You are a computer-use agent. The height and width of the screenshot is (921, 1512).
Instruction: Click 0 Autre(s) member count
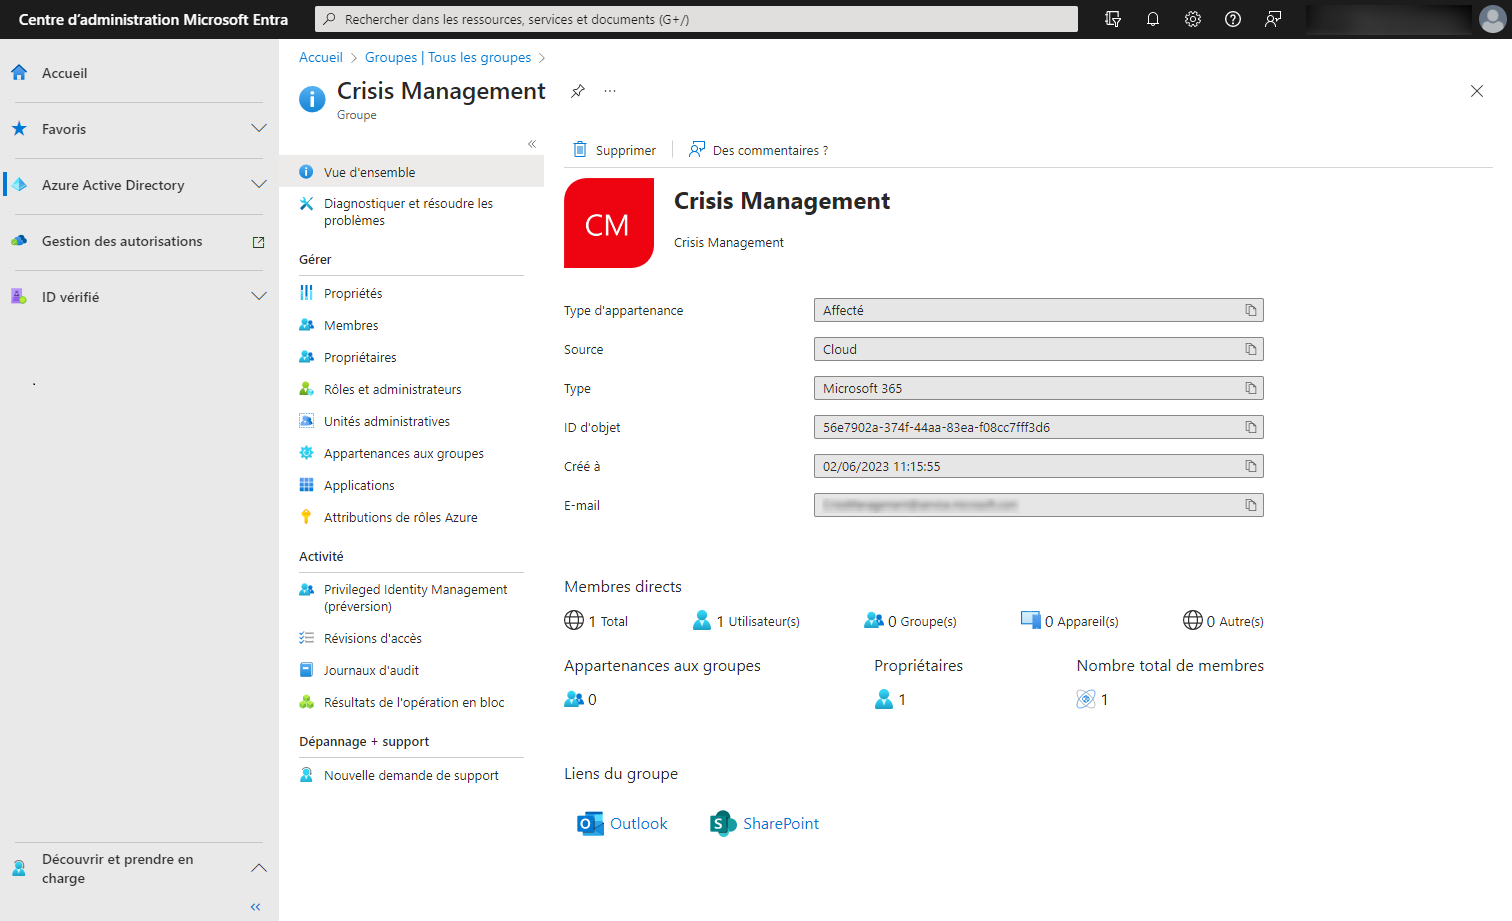pyautogui.click(x=1223, y=621)
